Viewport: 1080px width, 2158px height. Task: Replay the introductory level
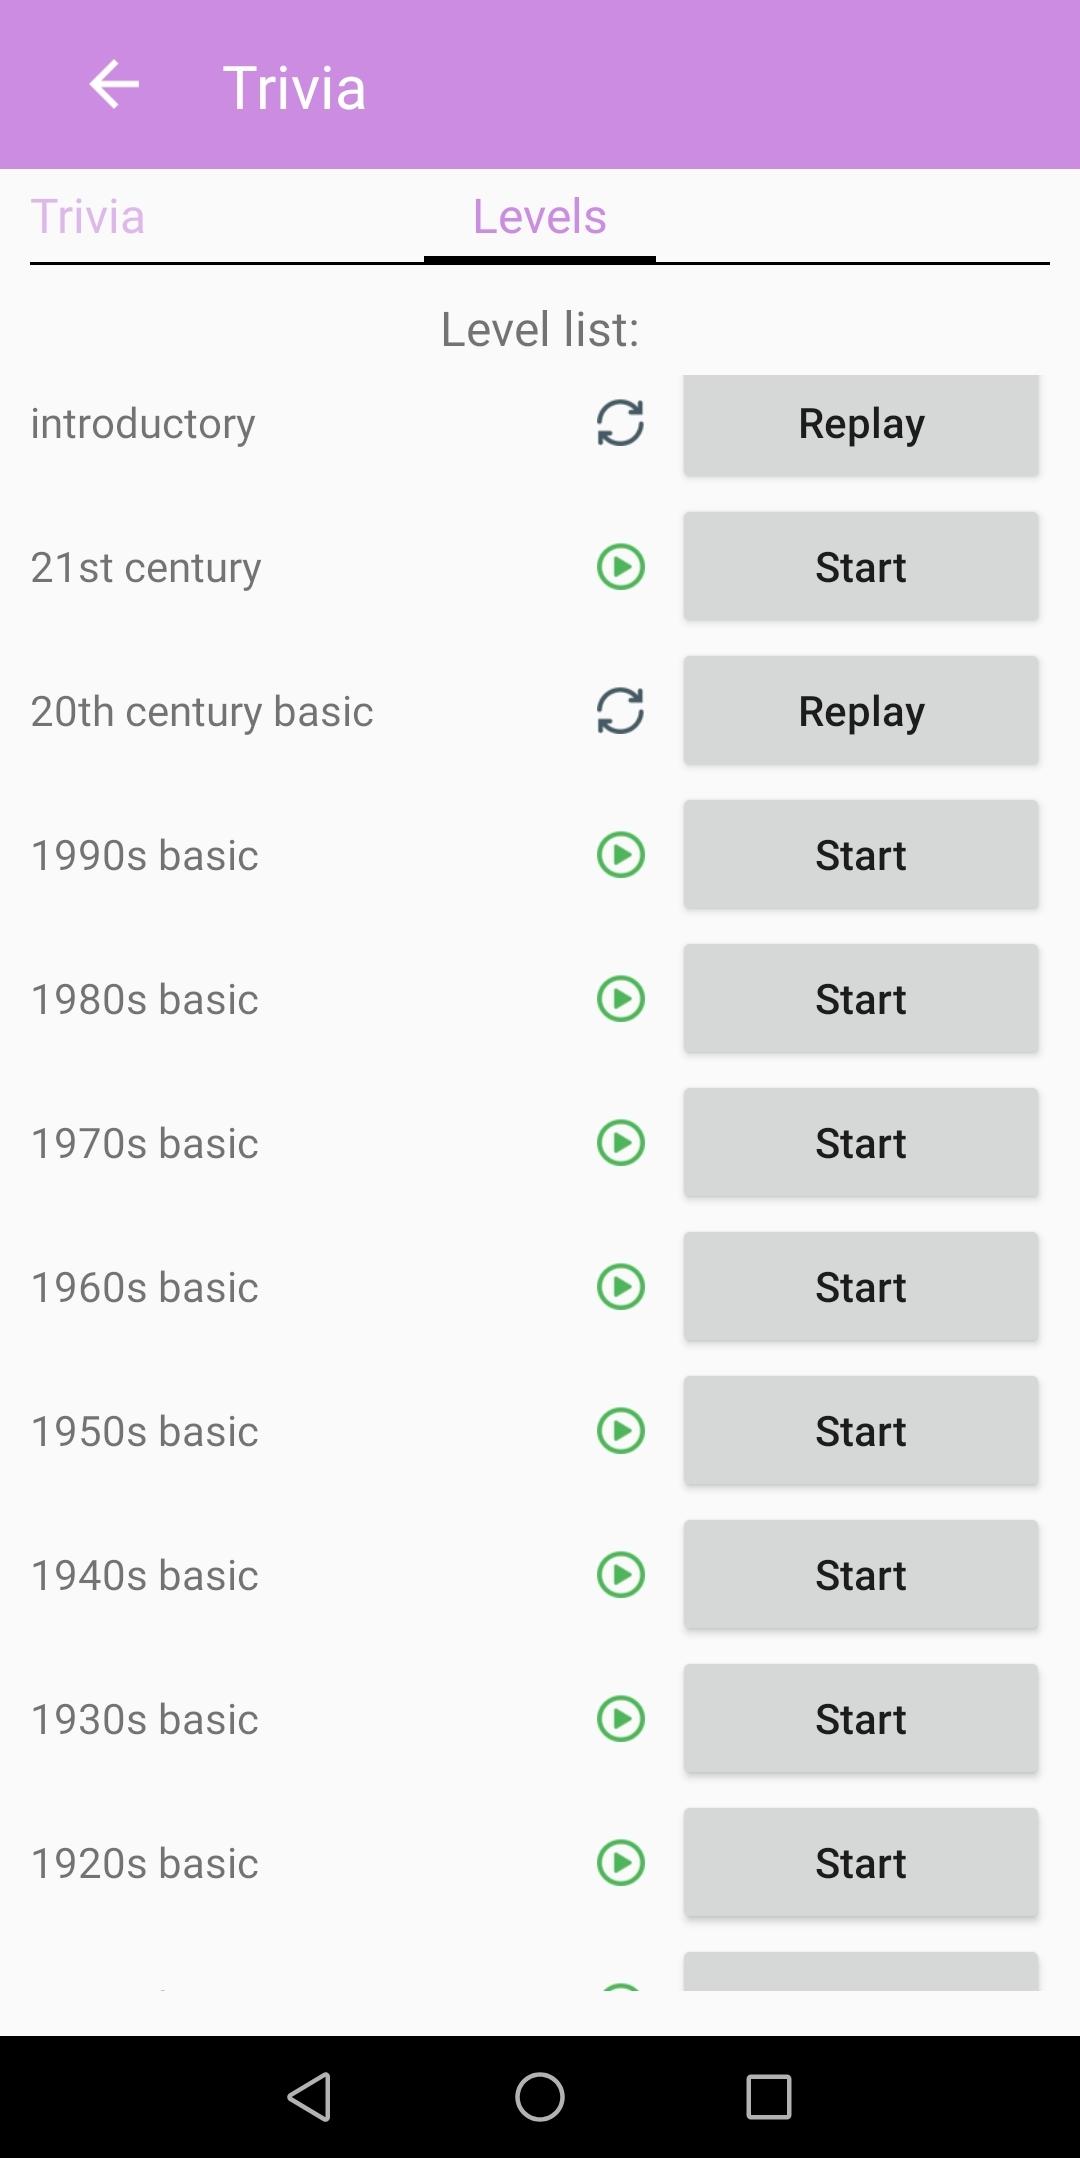click(x=861, y=423)
